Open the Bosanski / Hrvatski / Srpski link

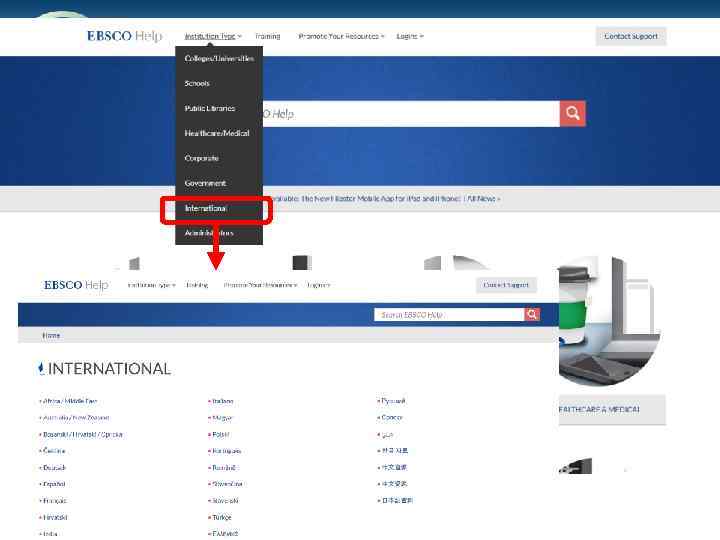point(83,434)
